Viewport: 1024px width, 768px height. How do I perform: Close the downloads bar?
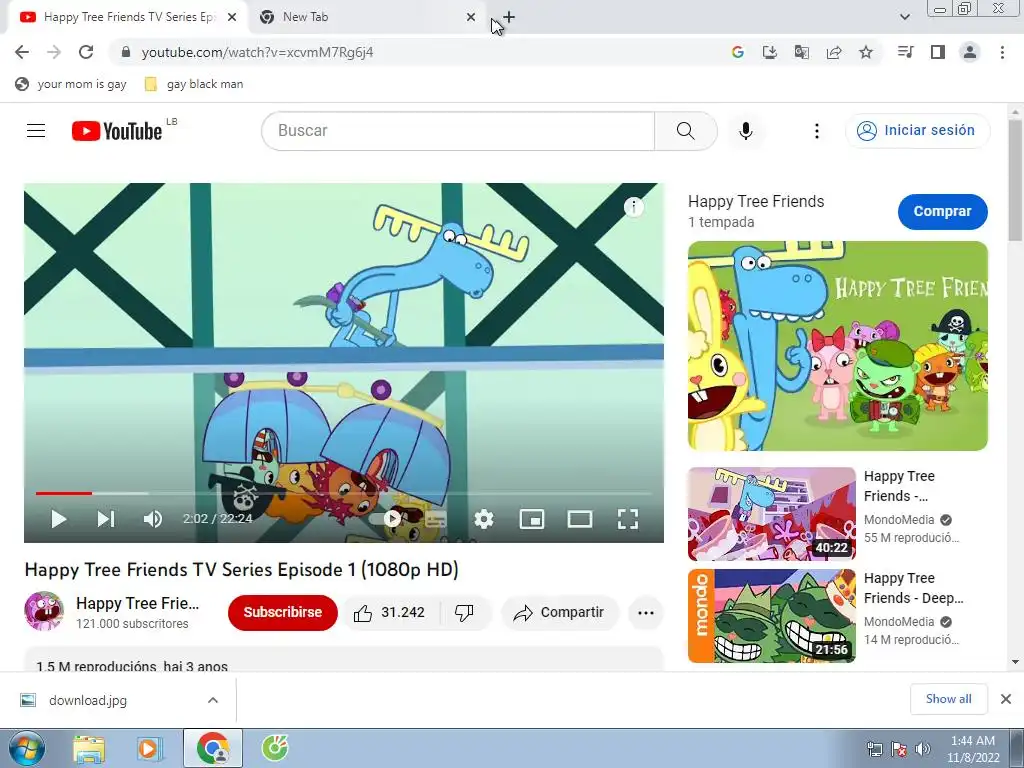1006,699
